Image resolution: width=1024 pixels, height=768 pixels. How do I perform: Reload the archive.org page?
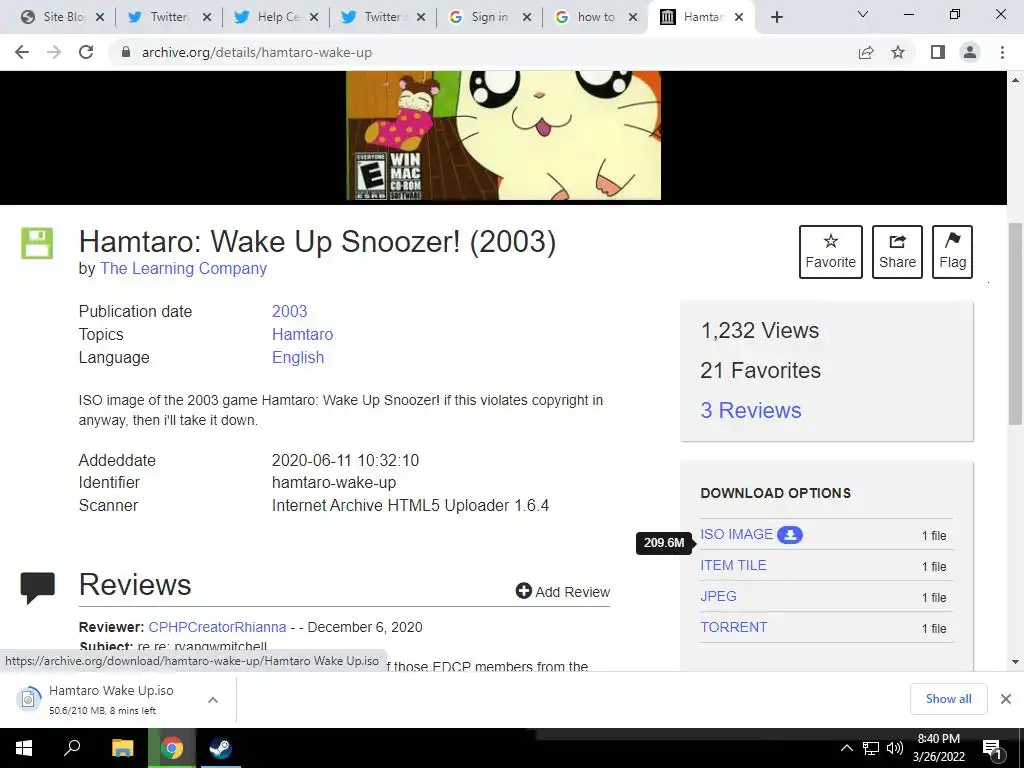click(x=86, y=52)
